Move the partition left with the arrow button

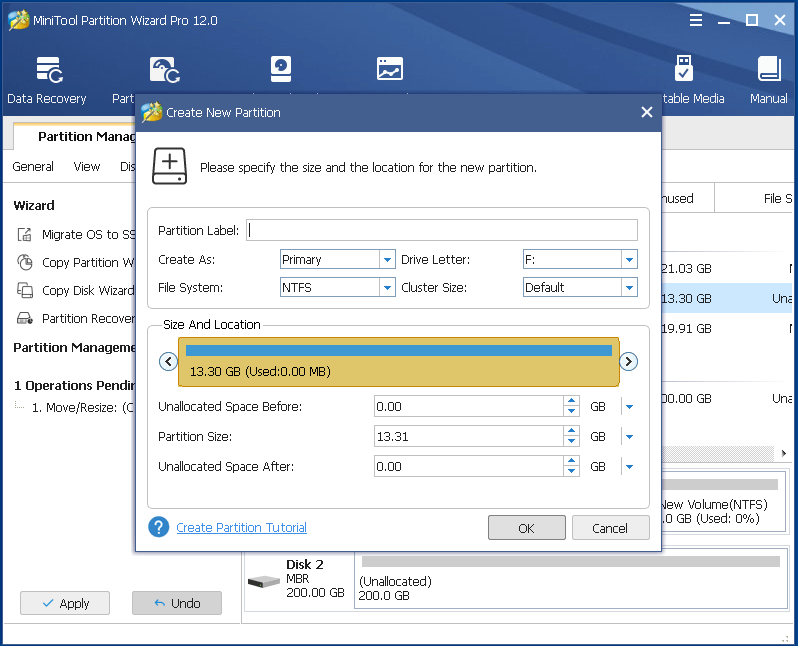[168, 361]
